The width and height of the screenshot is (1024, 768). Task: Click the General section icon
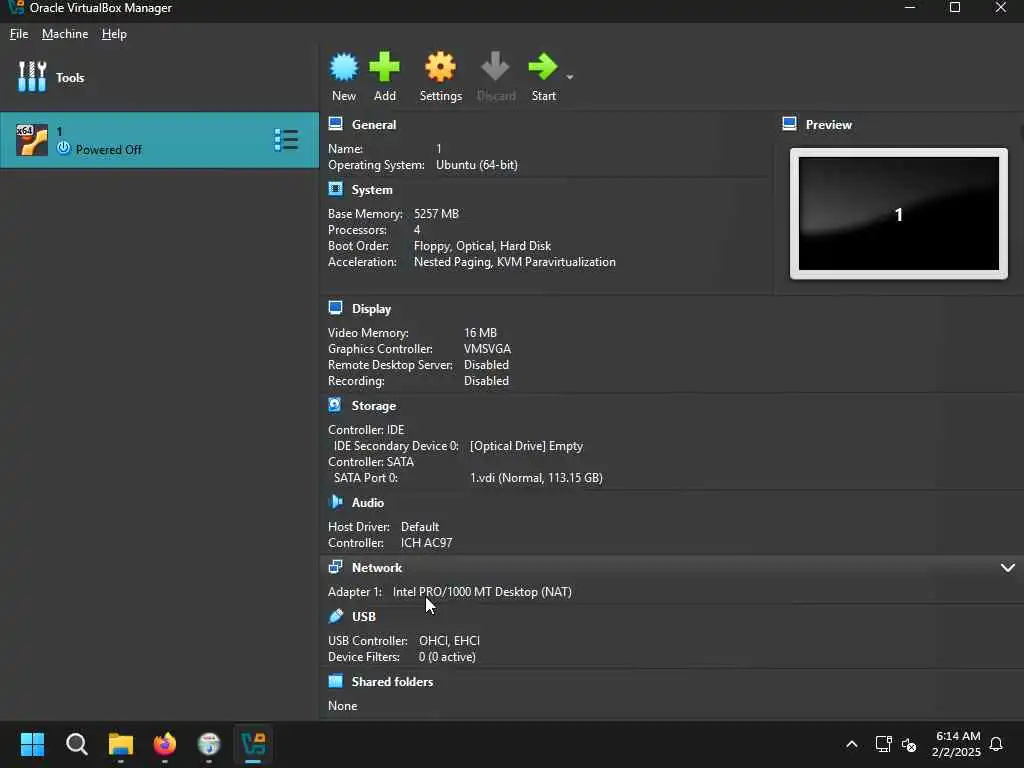[336, 124]
